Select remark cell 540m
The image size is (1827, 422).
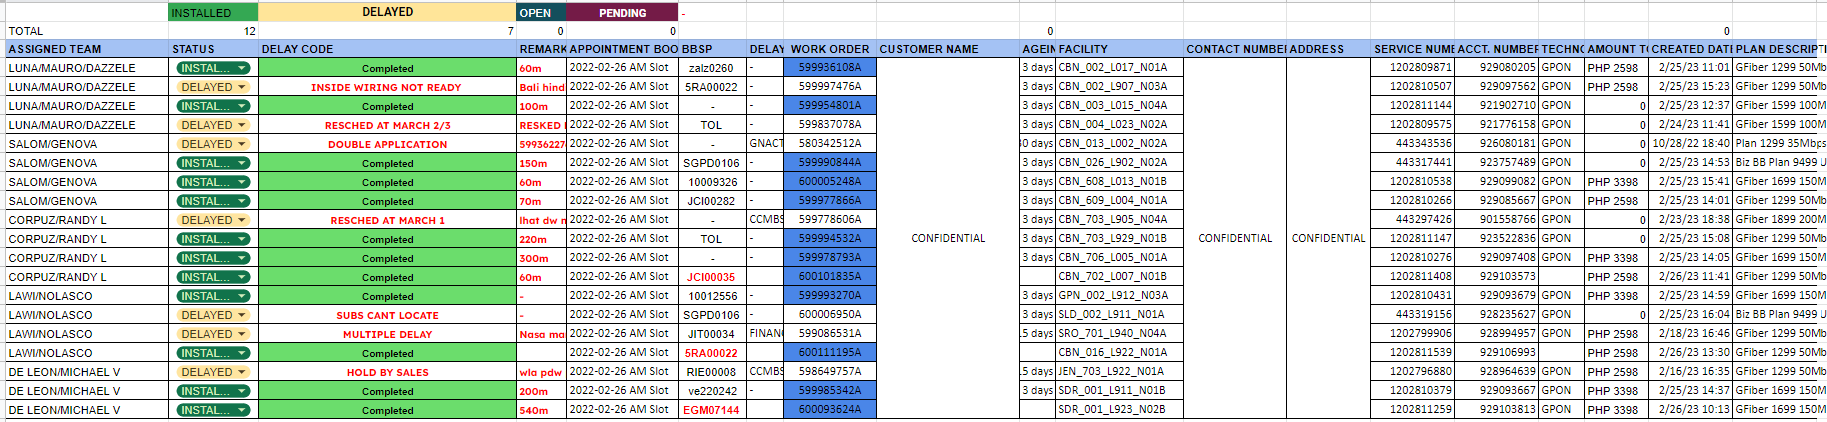541,410
